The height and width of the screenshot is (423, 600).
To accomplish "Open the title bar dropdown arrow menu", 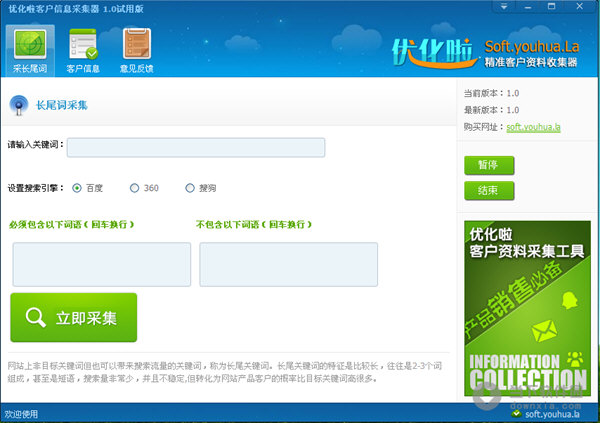I will click(x=504, y=7).
